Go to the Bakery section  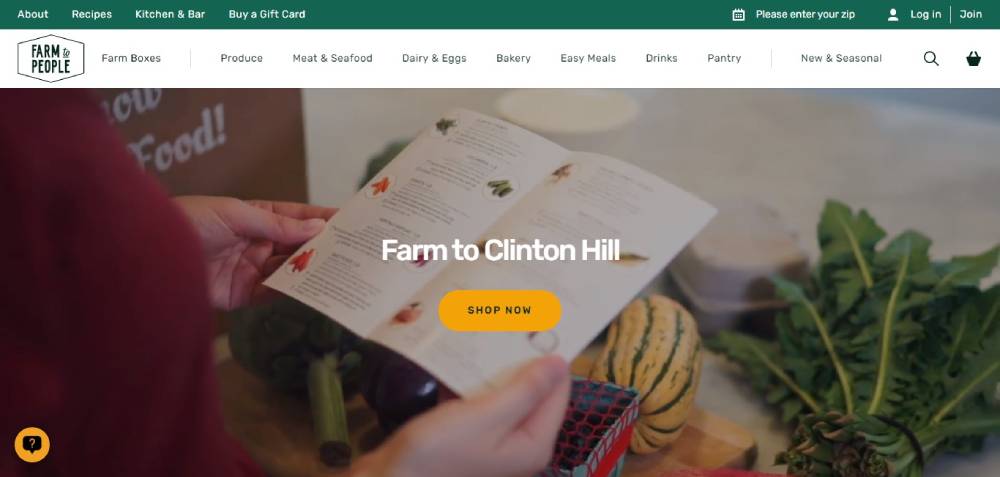(x=513, y=58)
